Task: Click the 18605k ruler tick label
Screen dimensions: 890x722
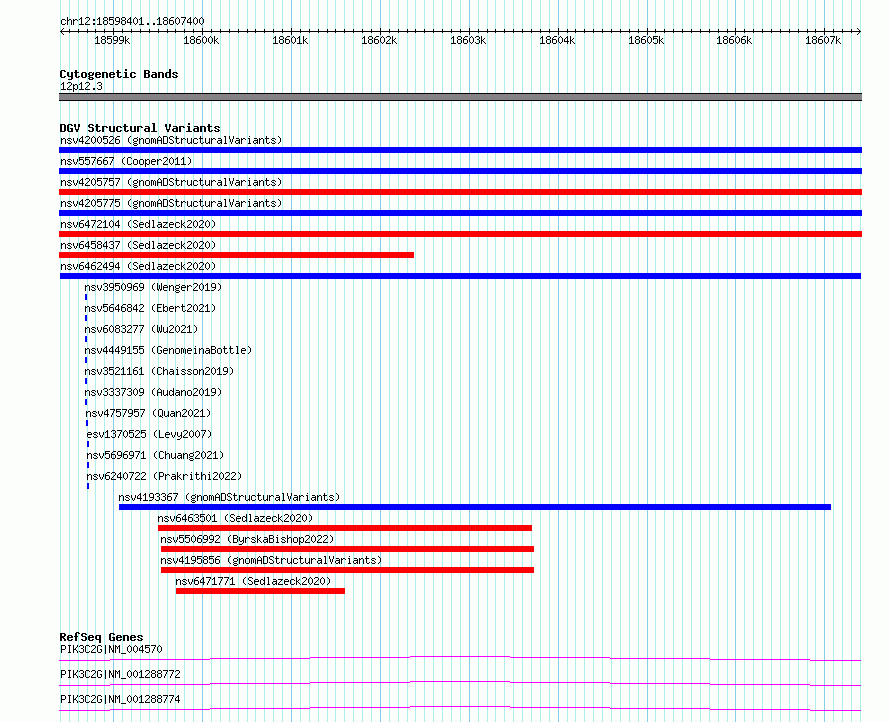Action: [646, 40]
